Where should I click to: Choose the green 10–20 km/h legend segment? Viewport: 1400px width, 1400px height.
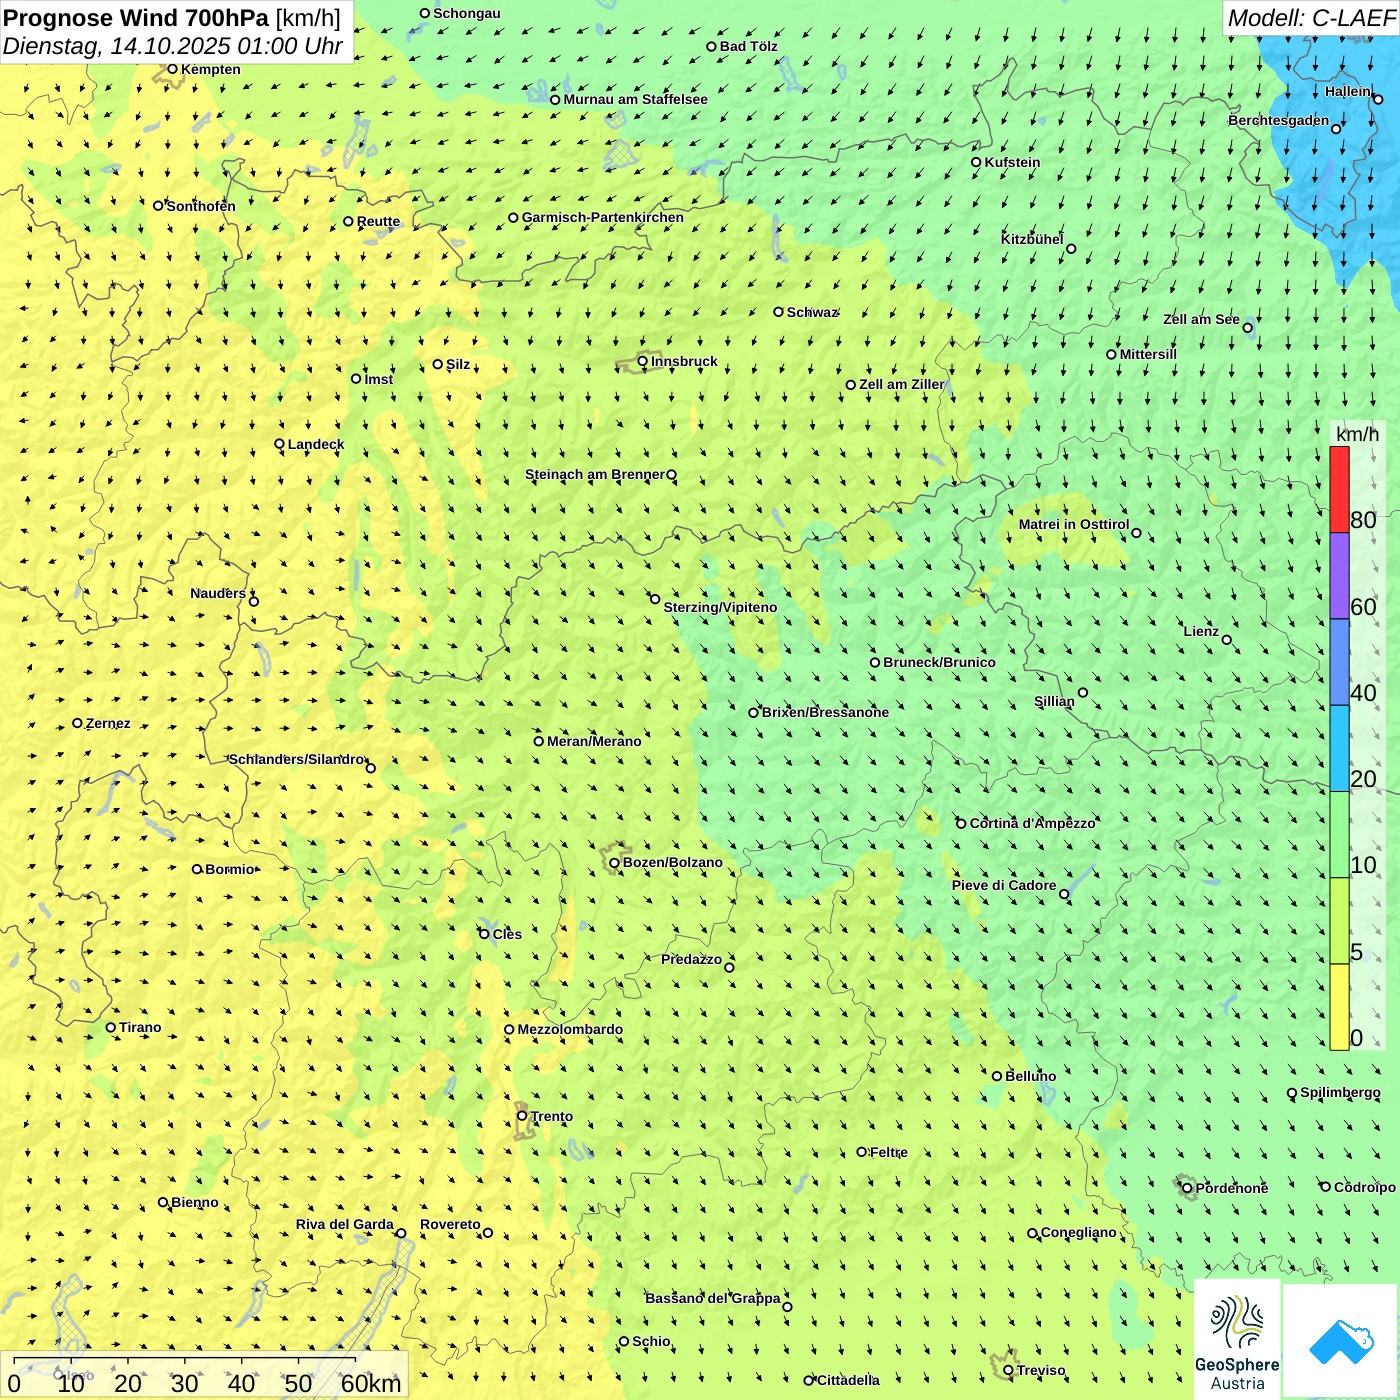tap(1339, 835)
